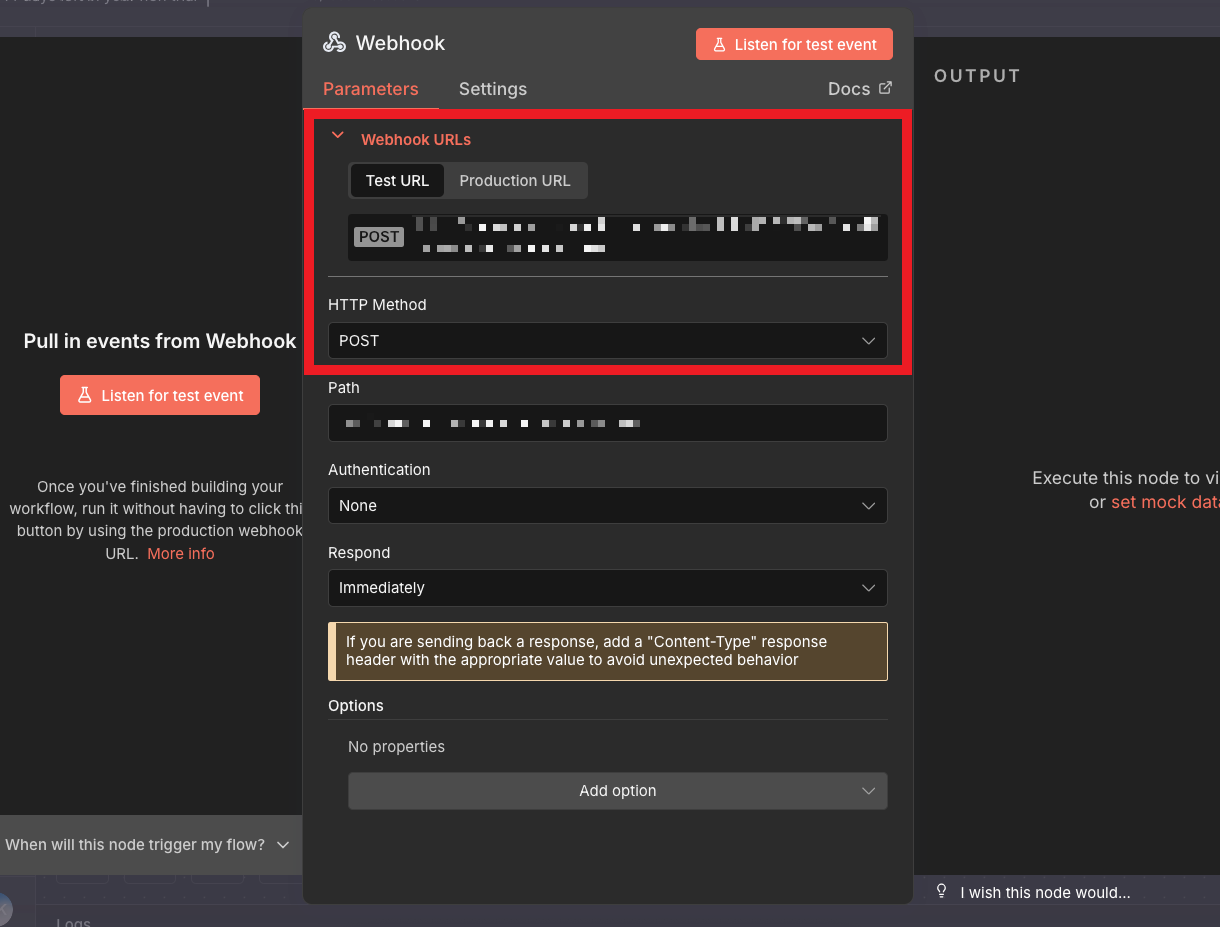Click the No properties text under Options
1220x927 pixels.
[396, 747]
